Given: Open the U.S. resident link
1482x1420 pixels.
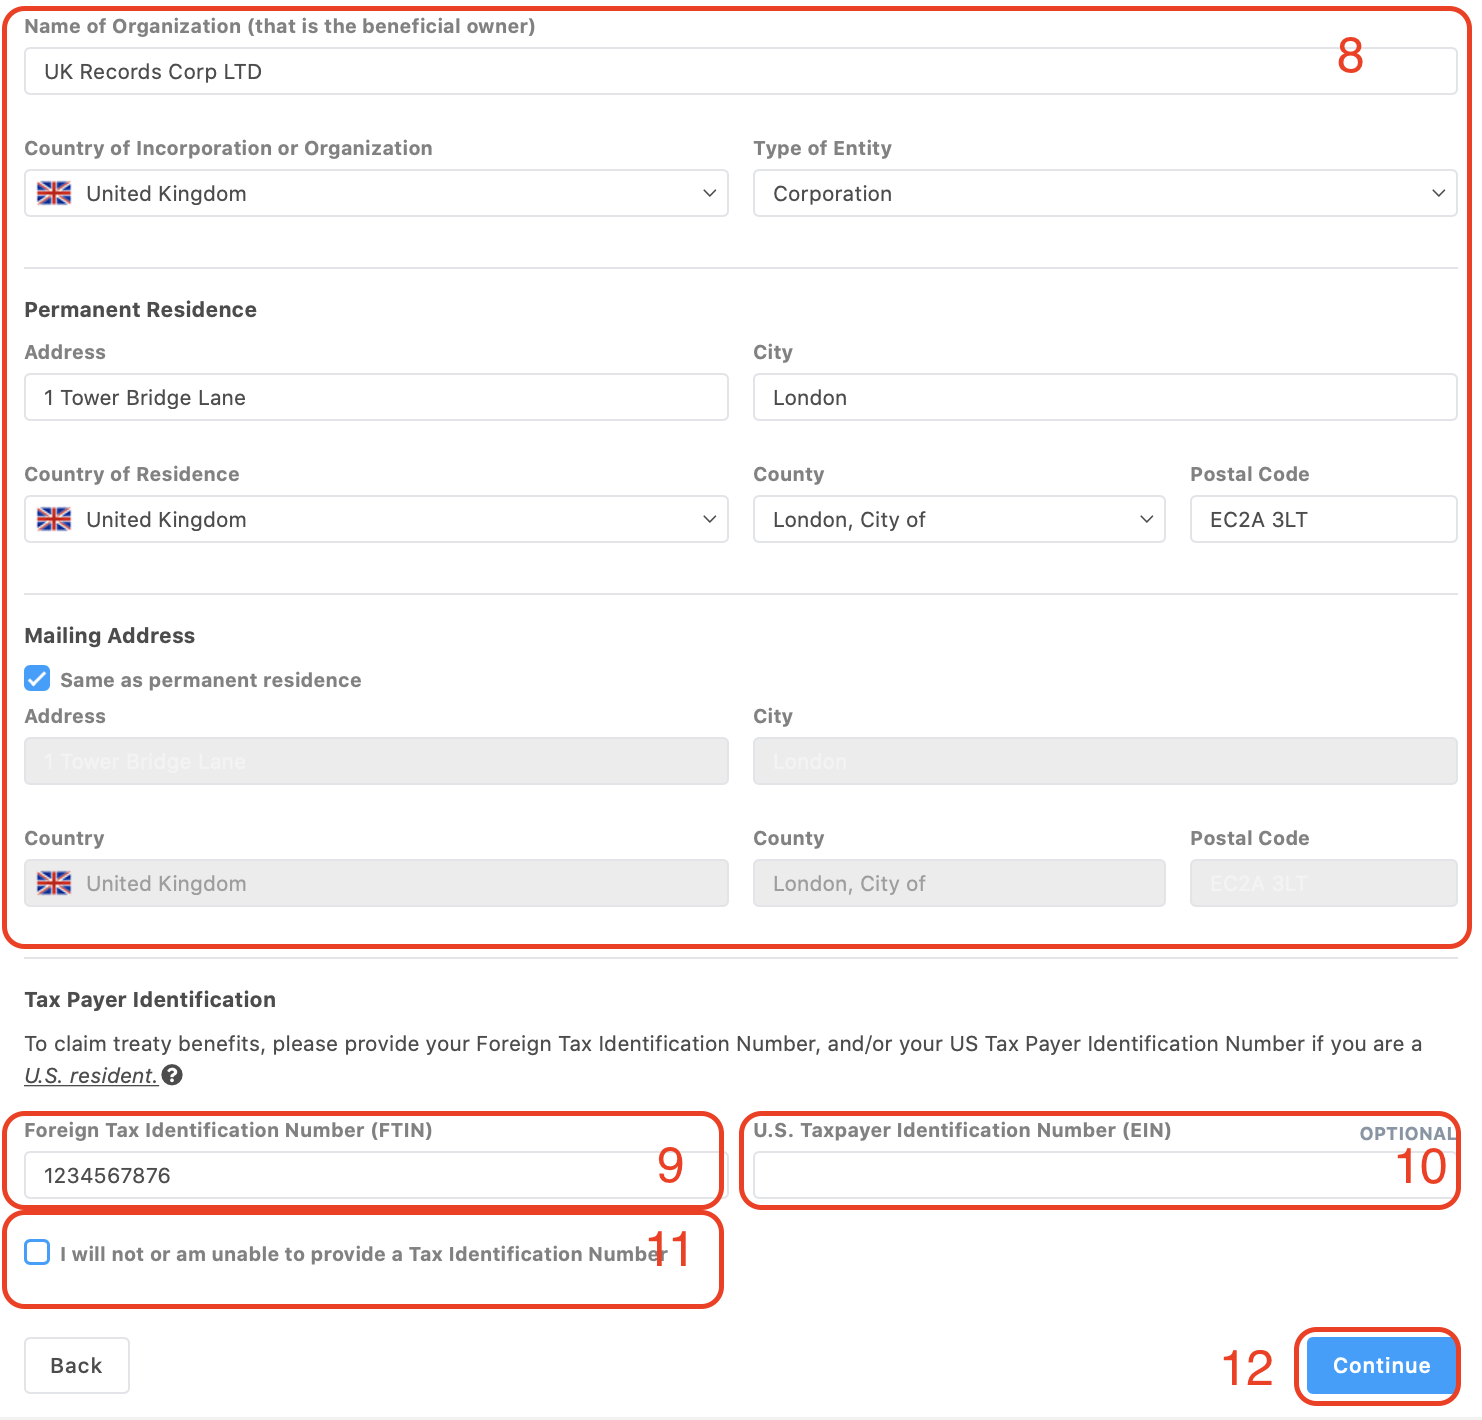Looking at the screenshot, I should click(x=91, y=1075).
